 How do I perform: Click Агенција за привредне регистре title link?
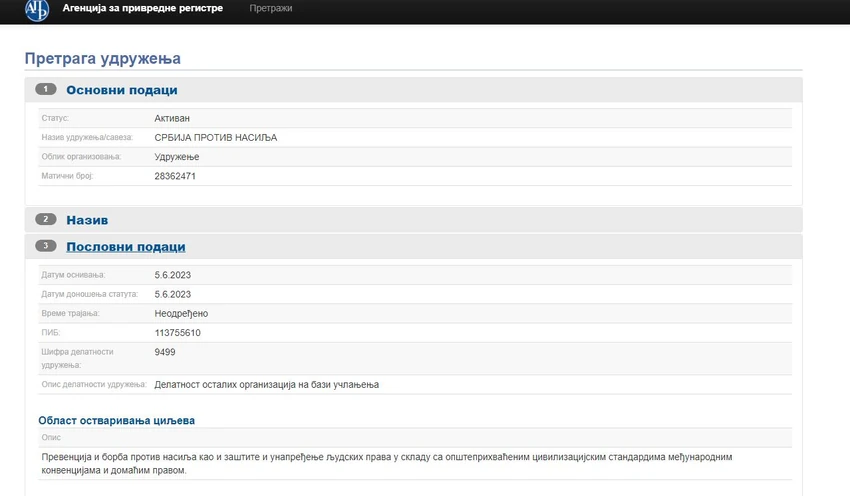click(x=143, y=8)
